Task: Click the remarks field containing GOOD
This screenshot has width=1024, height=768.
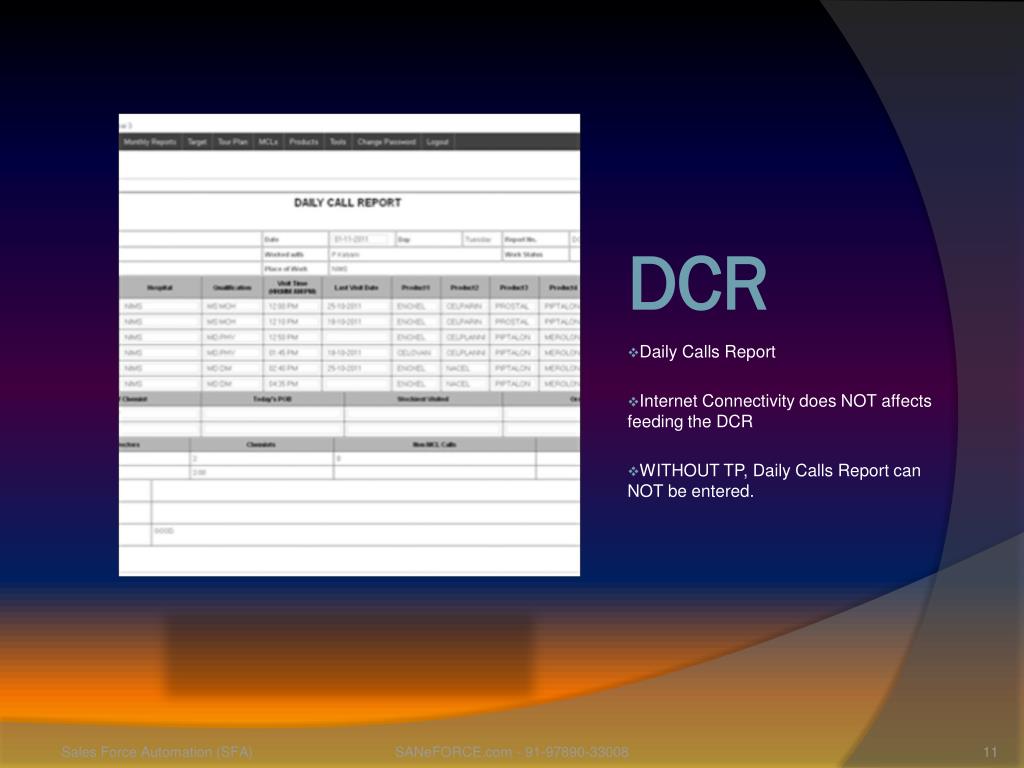Action: coord(366,534)
